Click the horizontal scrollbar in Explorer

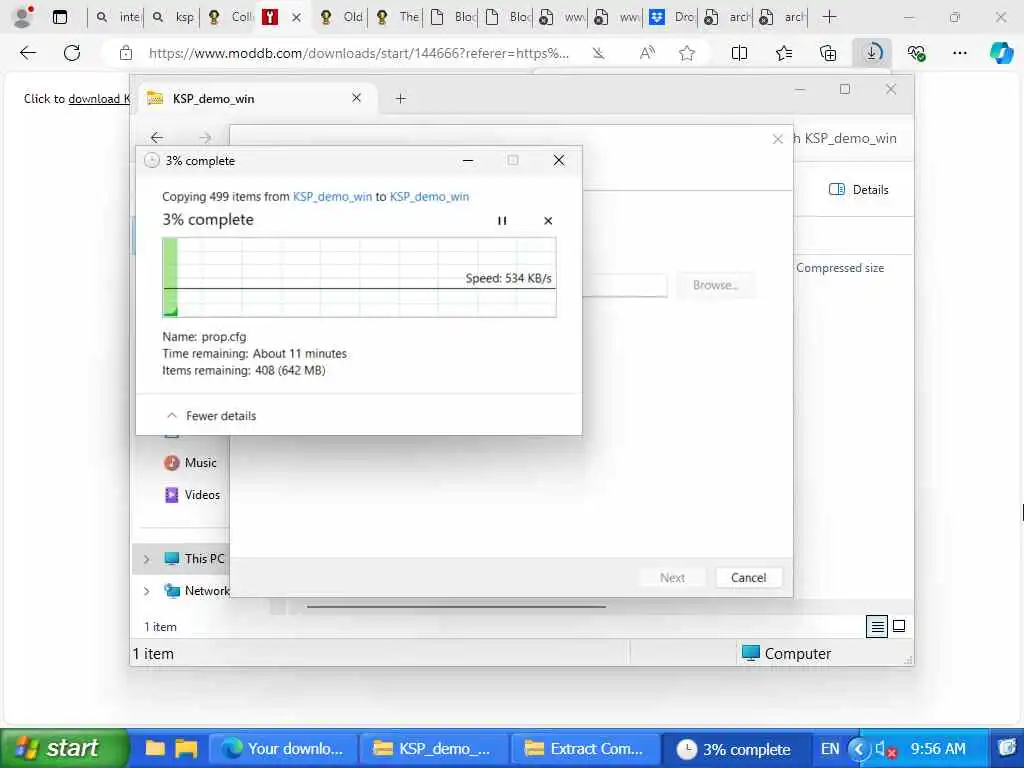point(456,607)
